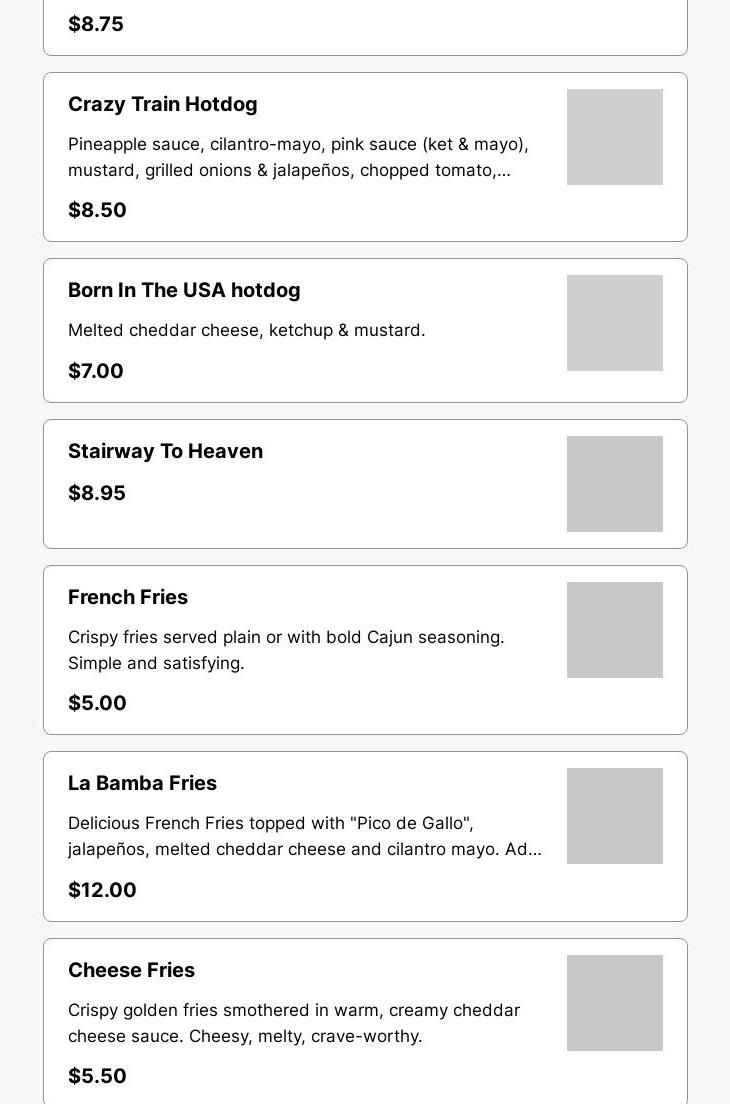Open the French Fries menu item title

tap(128, 597)
